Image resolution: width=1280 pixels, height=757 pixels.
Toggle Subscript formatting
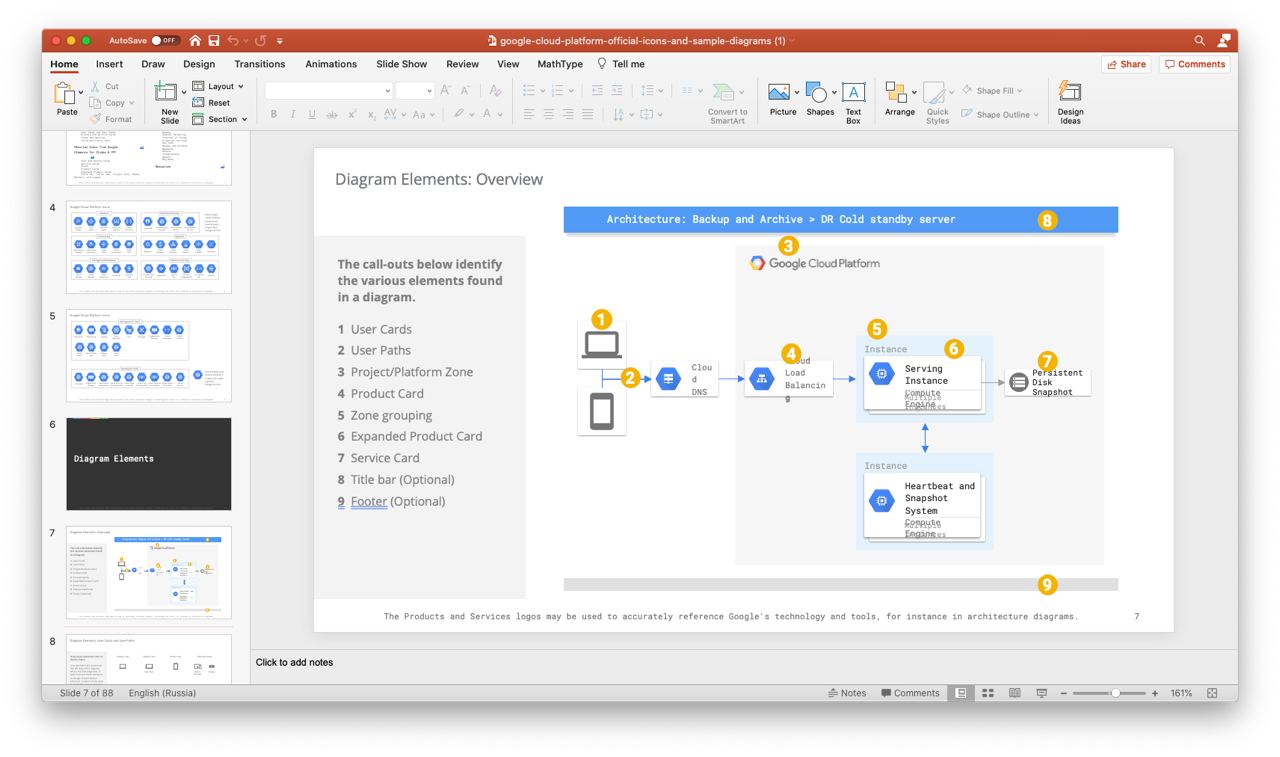coord(371,115)
